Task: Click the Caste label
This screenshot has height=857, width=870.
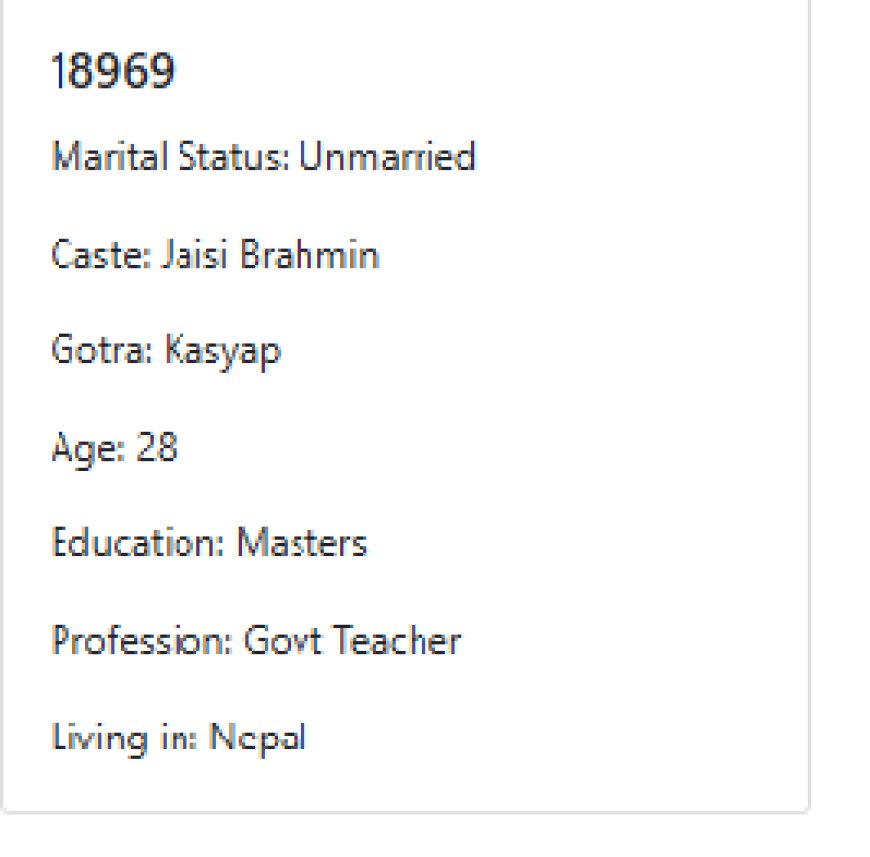Action: pos(101,255)
